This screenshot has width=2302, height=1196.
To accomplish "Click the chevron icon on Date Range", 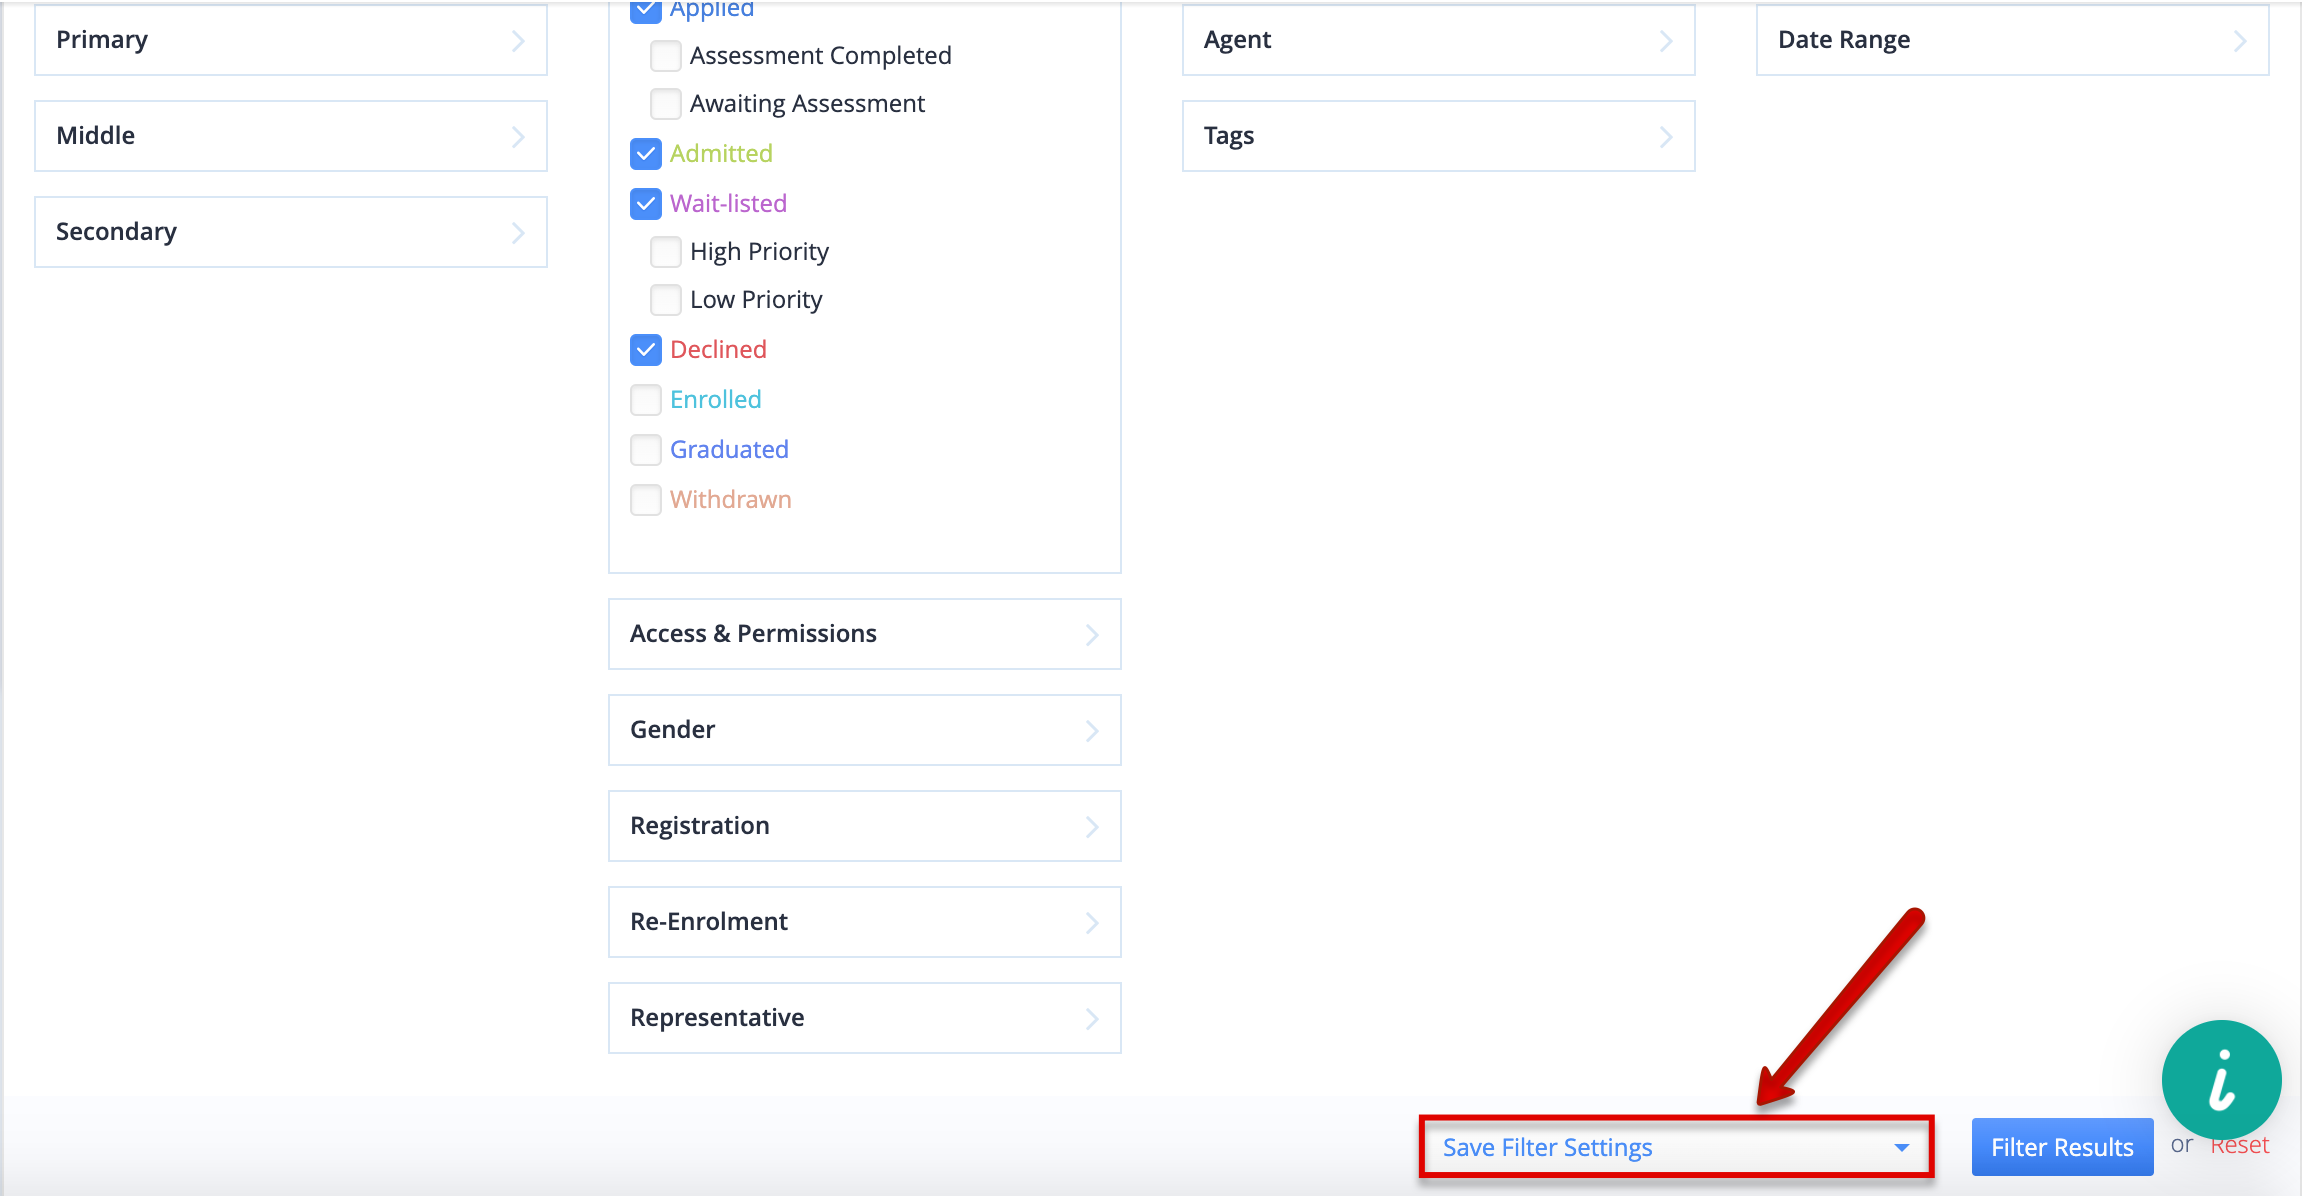I will [x=2240, y=41].
